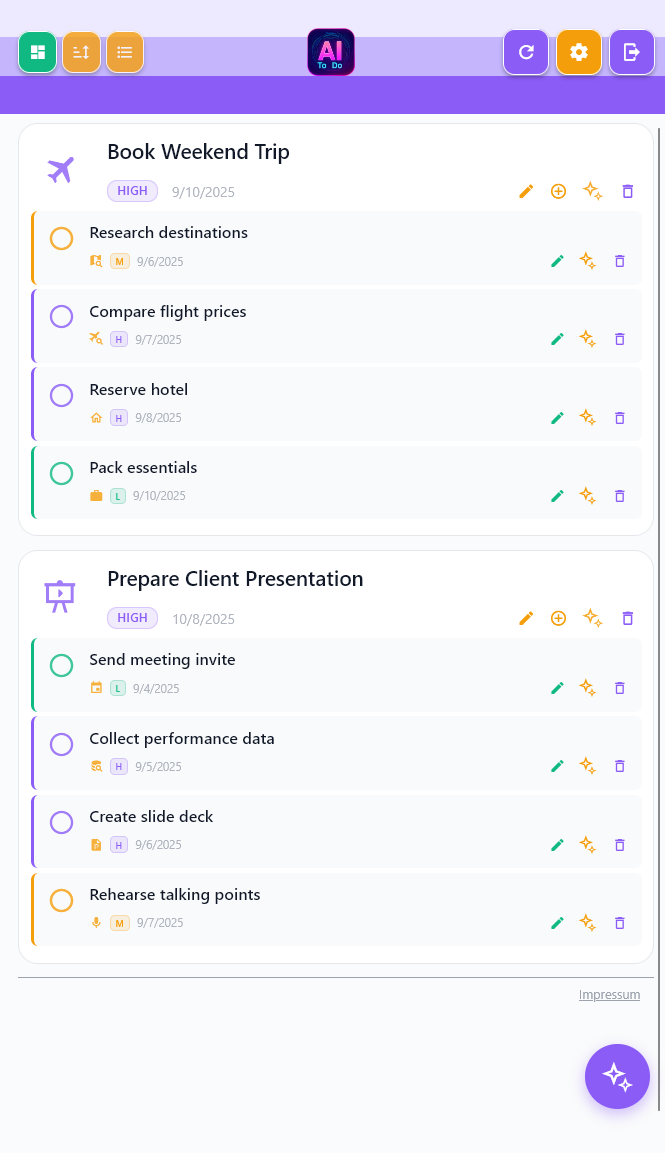Click the AI To Do logo

click(331, 52)
